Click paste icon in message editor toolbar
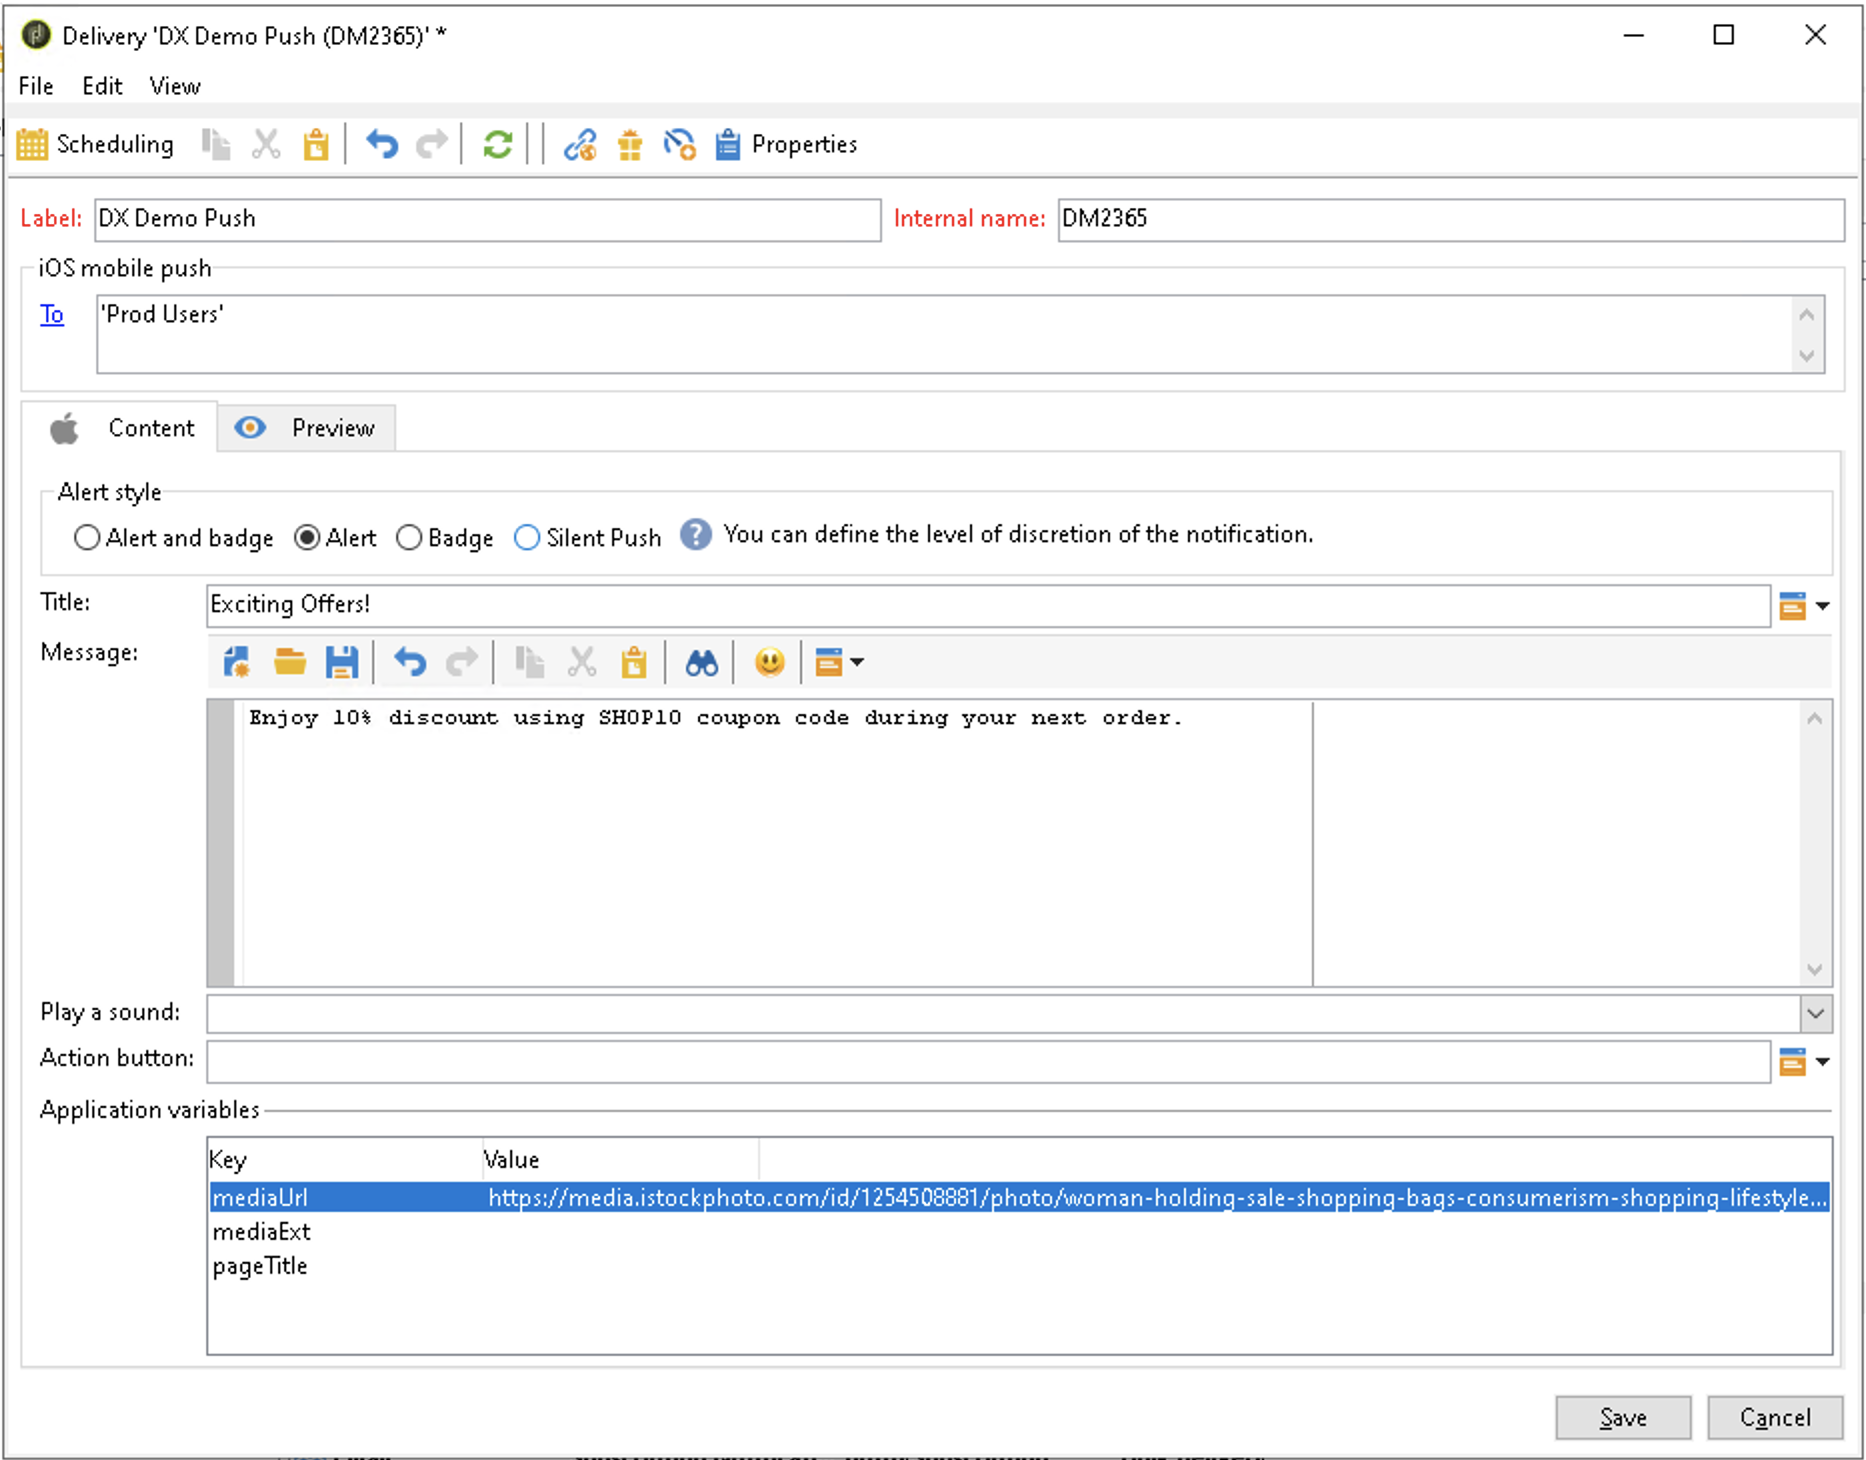This screenshot has width=1866, height=1460. pyautogui.click(x=634, y=662)
